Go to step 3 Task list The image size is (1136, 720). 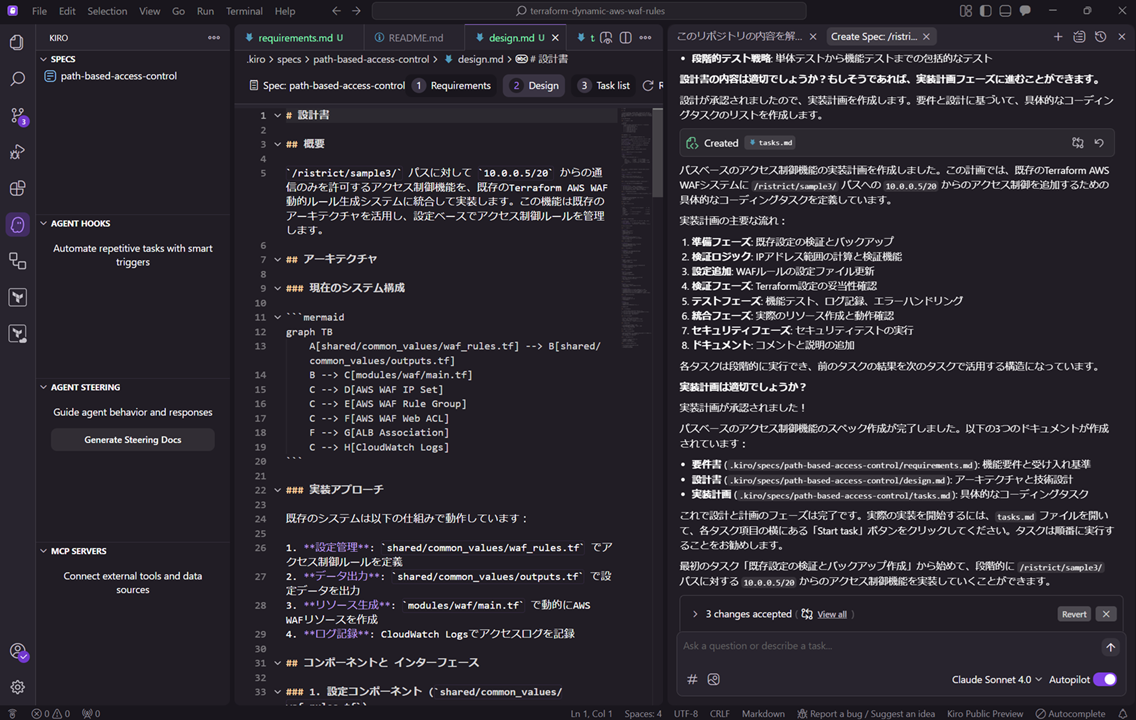point(604,85)
